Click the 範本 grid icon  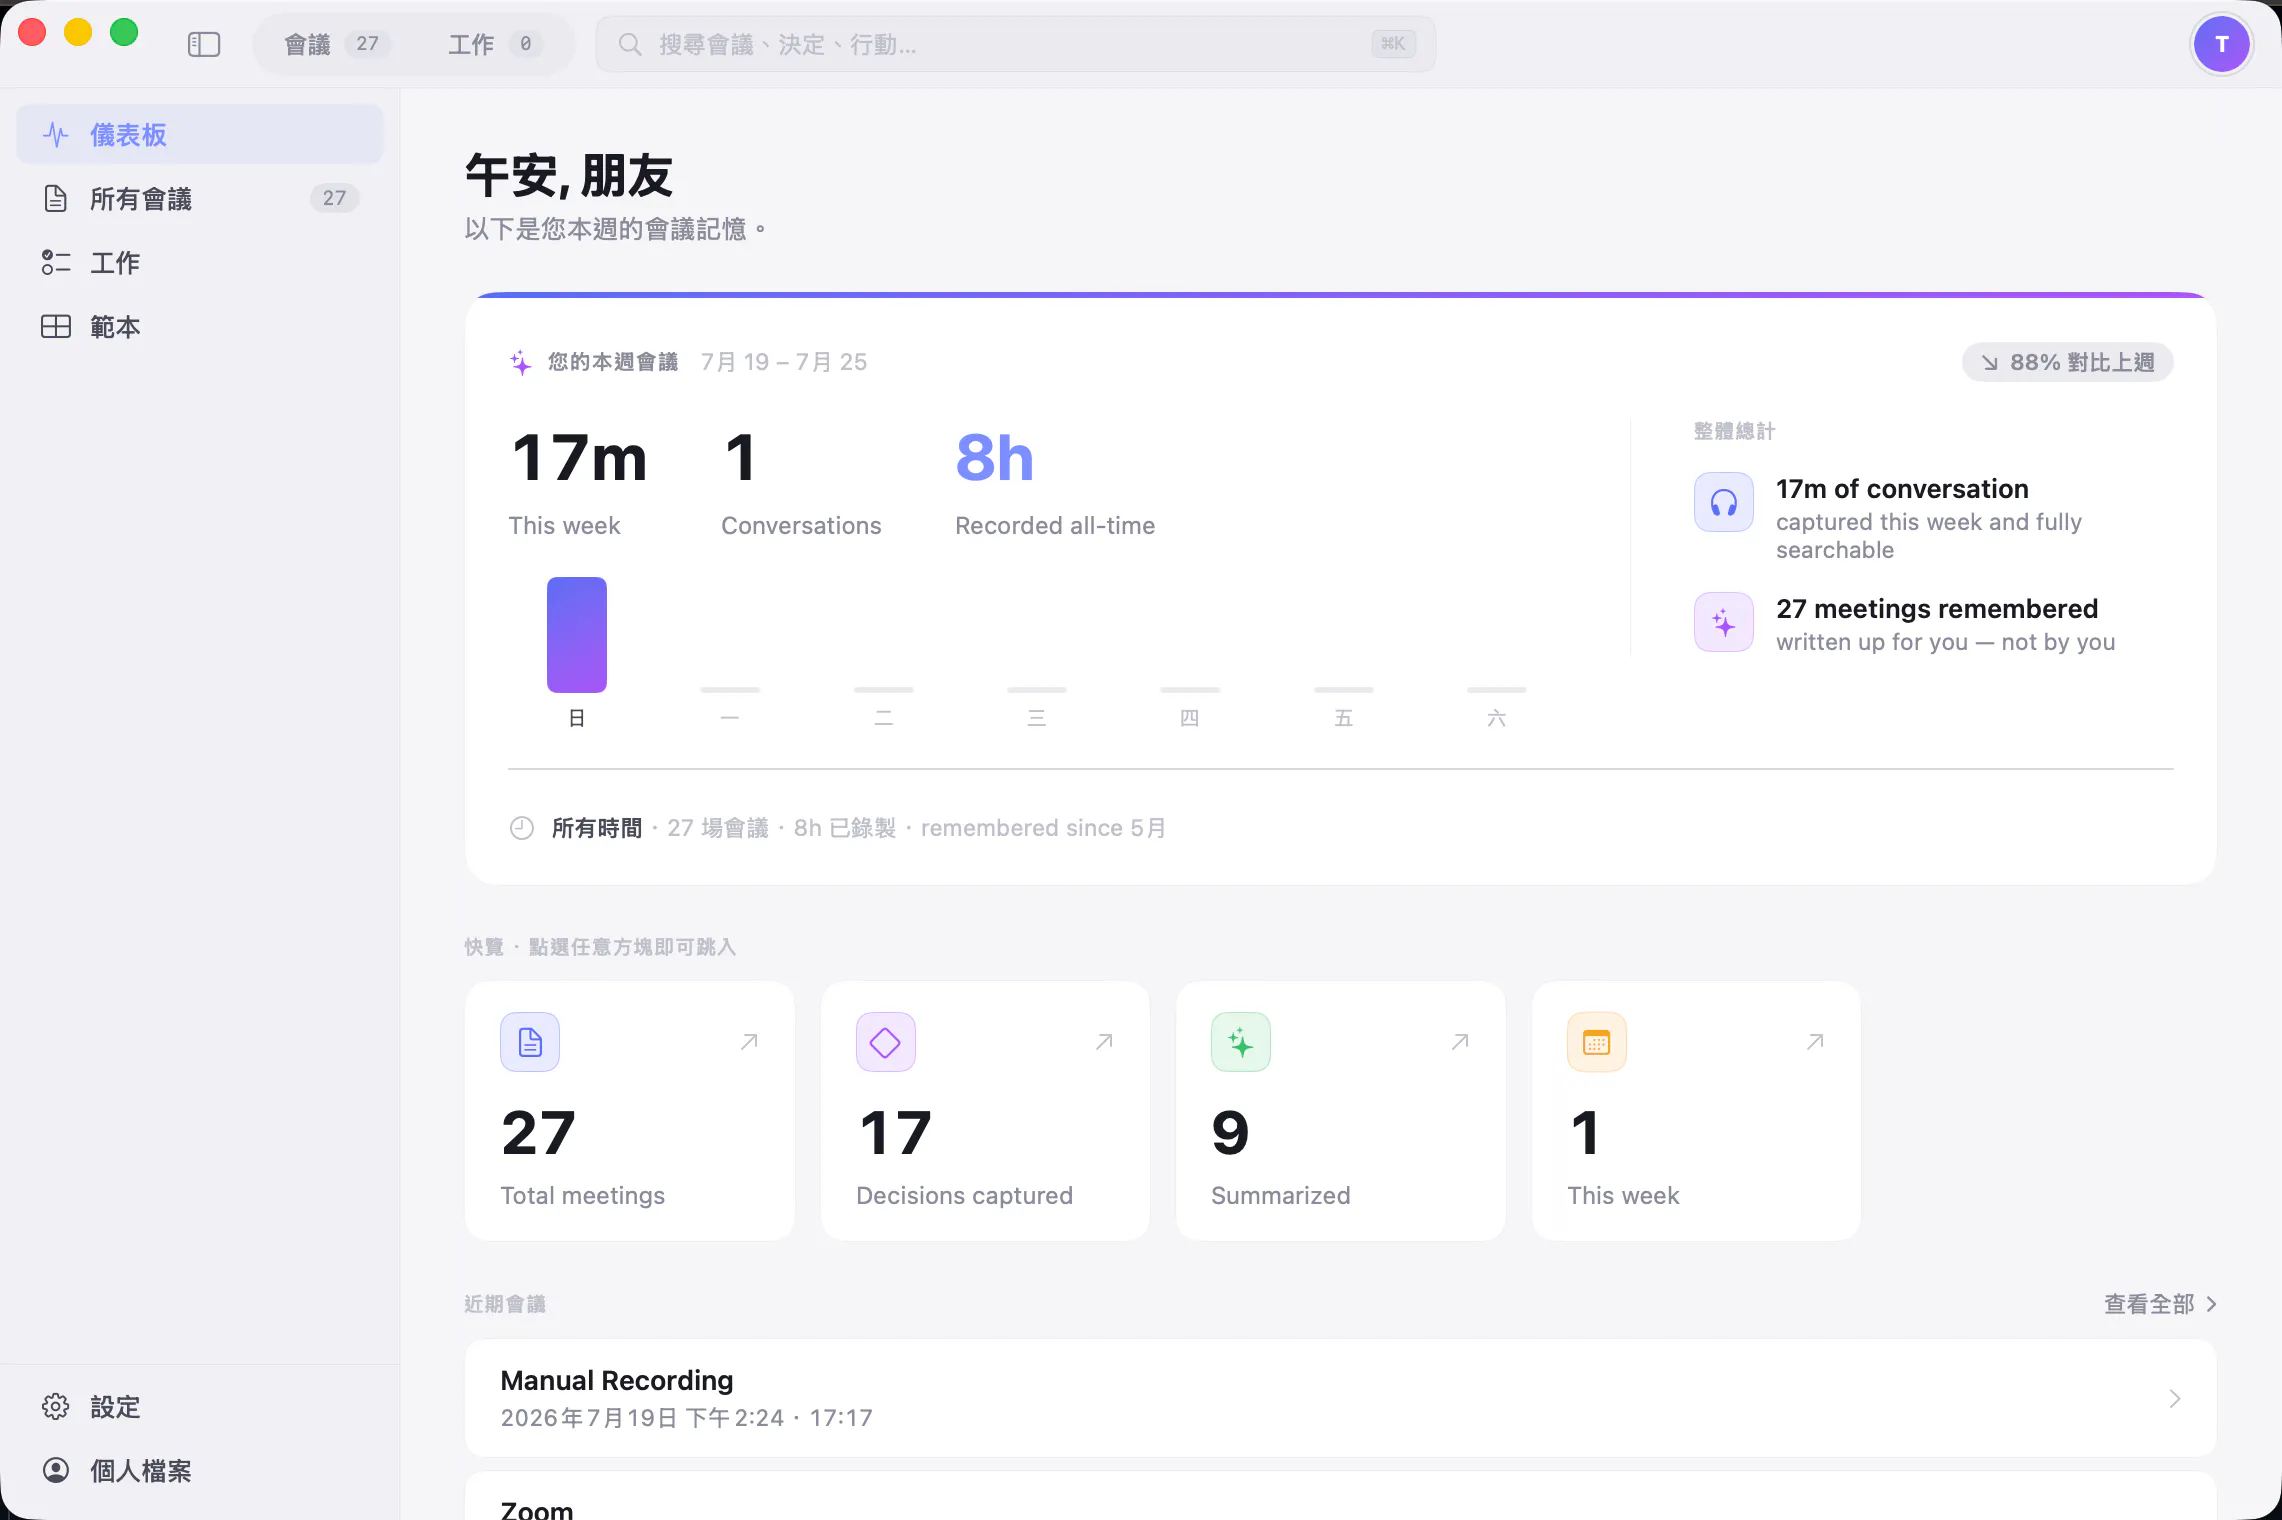(x=56, y=326)
